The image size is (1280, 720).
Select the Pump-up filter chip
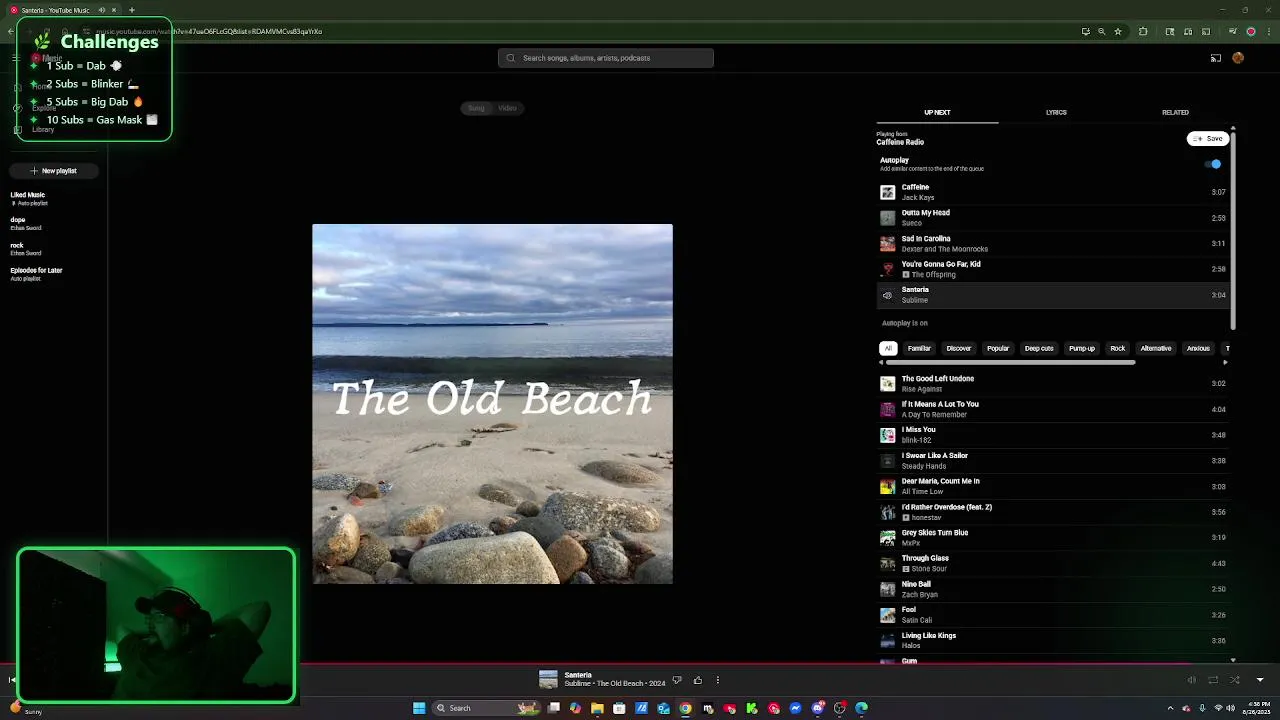click(1082, 348)
